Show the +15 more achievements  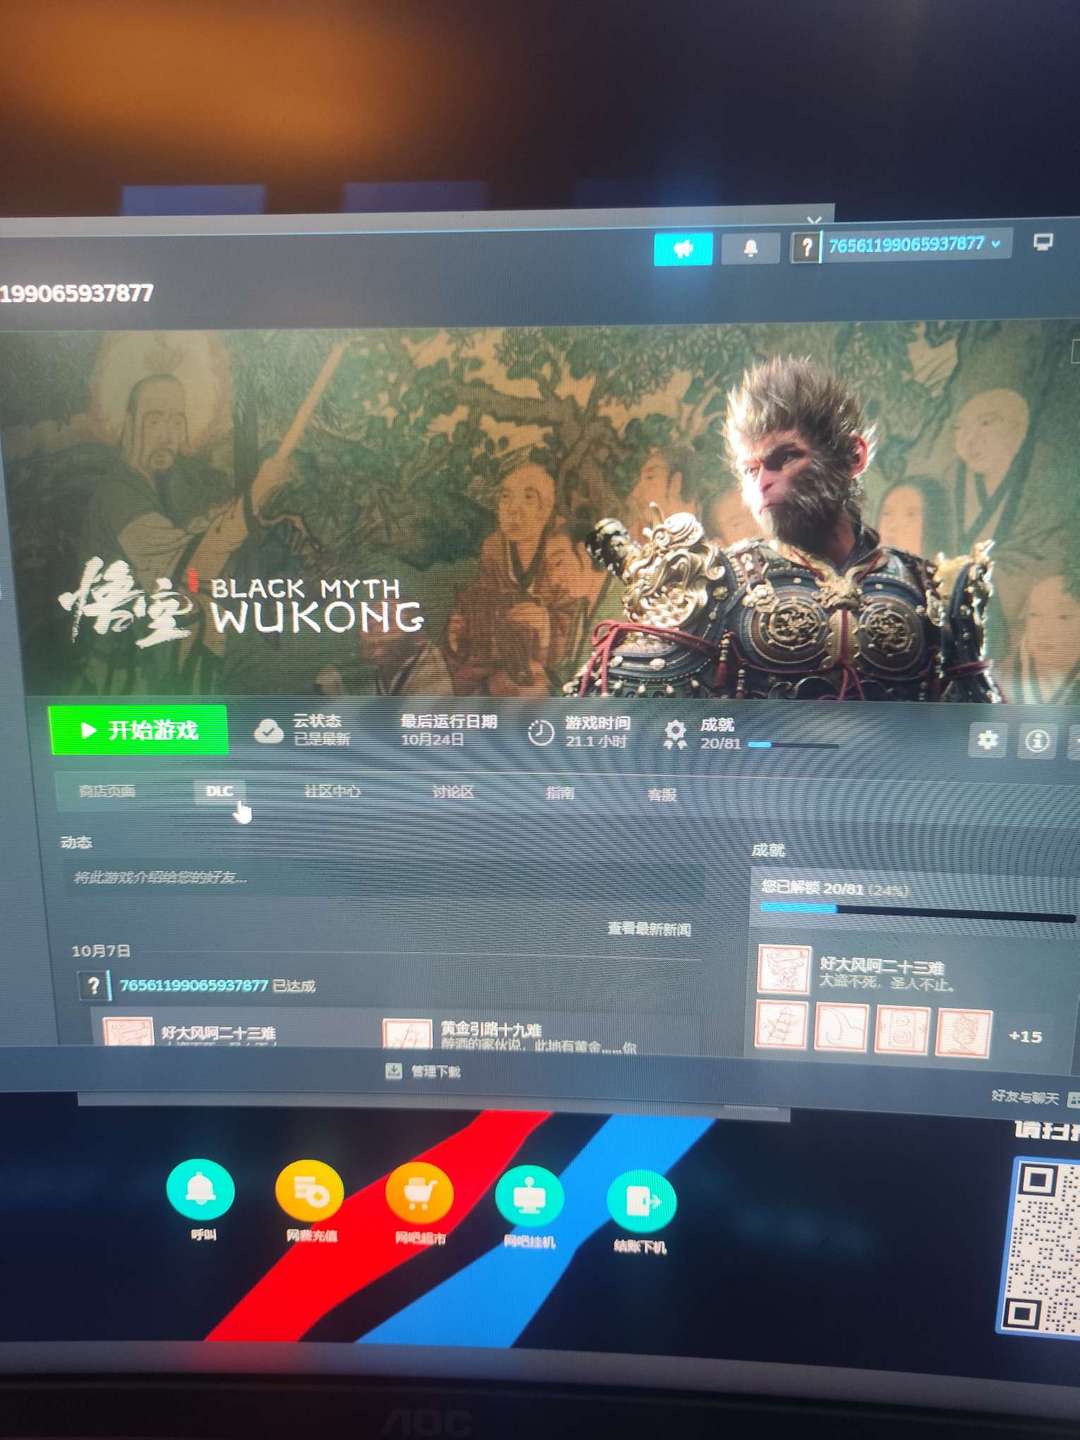[x=1025, y=1036]
